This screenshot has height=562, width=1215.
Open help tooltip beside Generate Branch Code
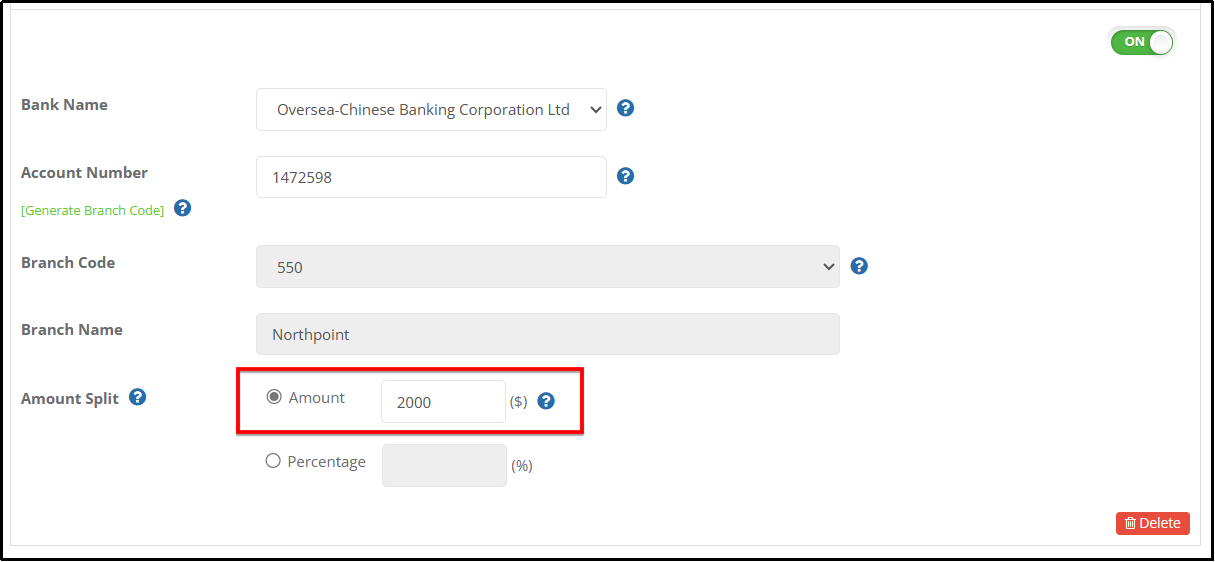[x=182, y=209]
